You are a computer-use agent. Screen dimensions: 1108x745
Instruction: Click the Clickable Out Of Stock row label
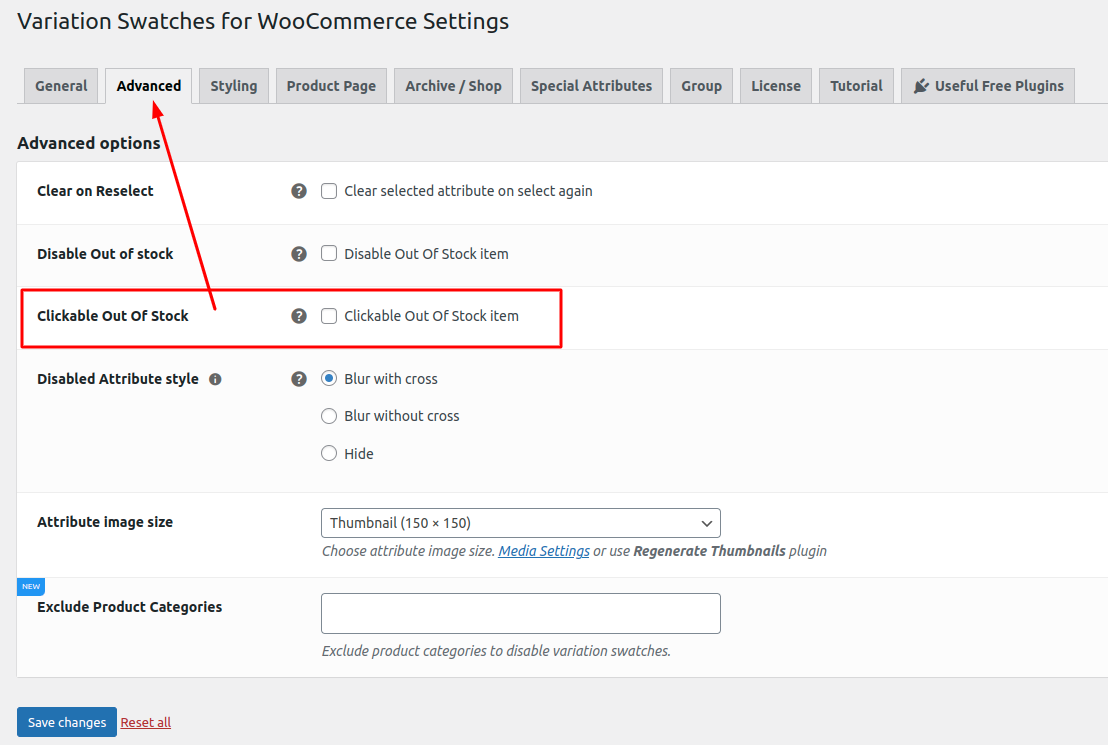point(113,316)
